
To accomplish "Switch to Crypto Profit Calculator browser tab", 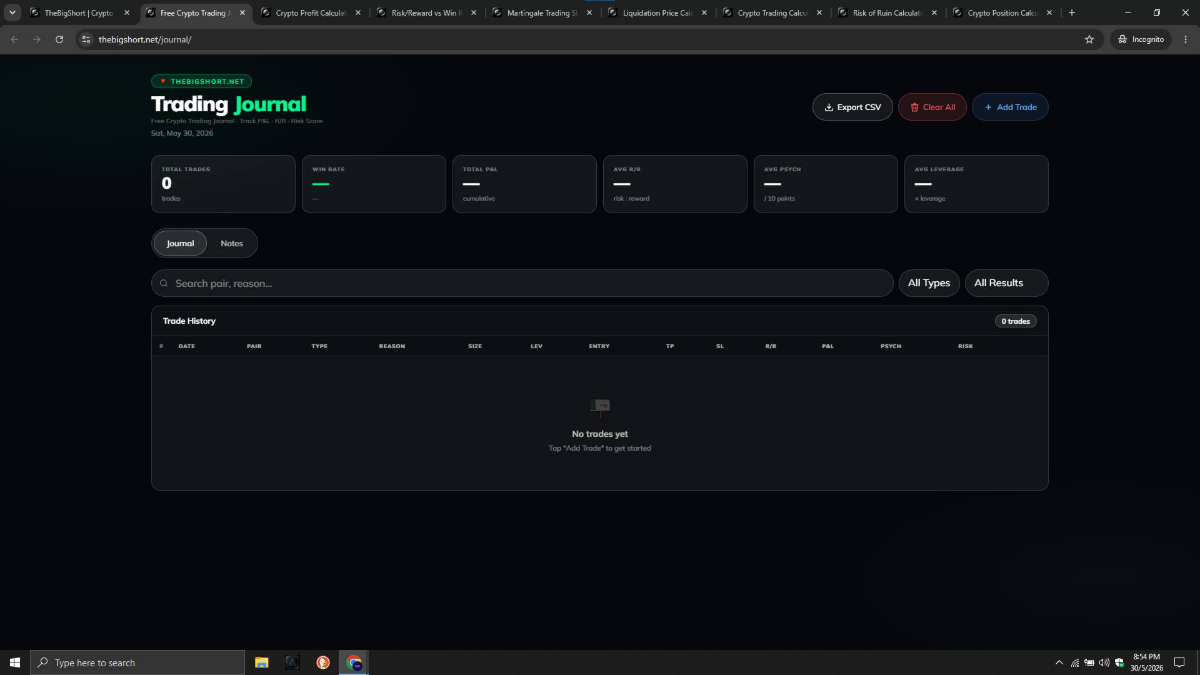I will [x=309, y=13].
